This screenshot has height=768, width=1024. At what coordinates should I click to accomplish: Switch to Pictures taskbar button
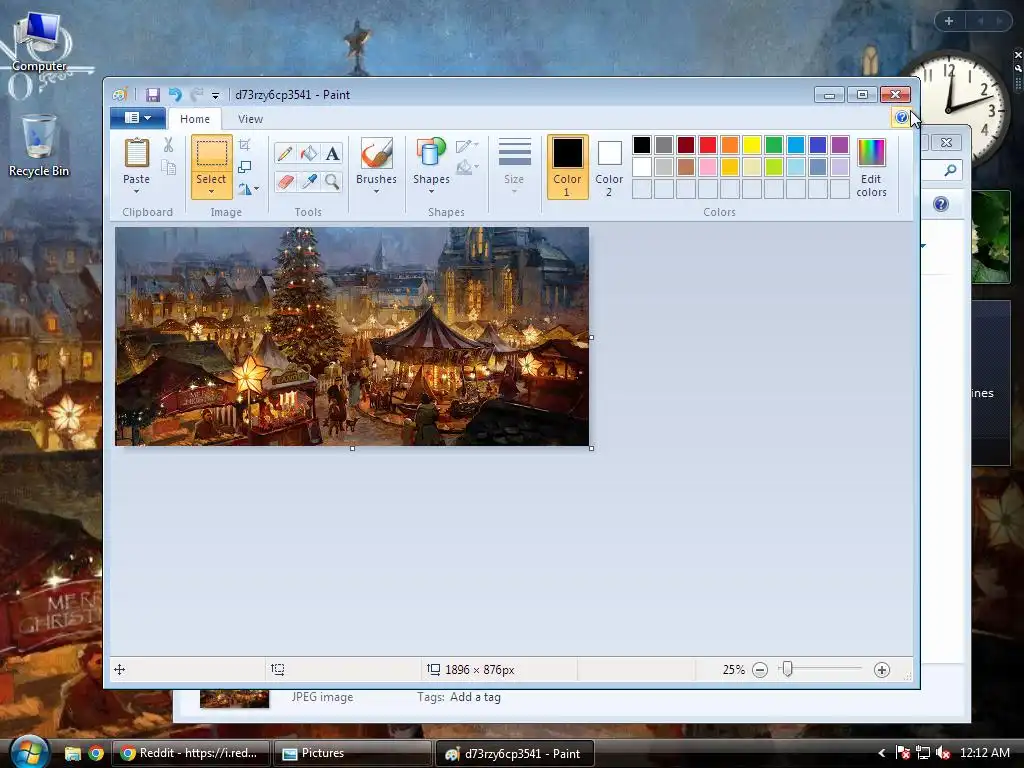point(352,753)
